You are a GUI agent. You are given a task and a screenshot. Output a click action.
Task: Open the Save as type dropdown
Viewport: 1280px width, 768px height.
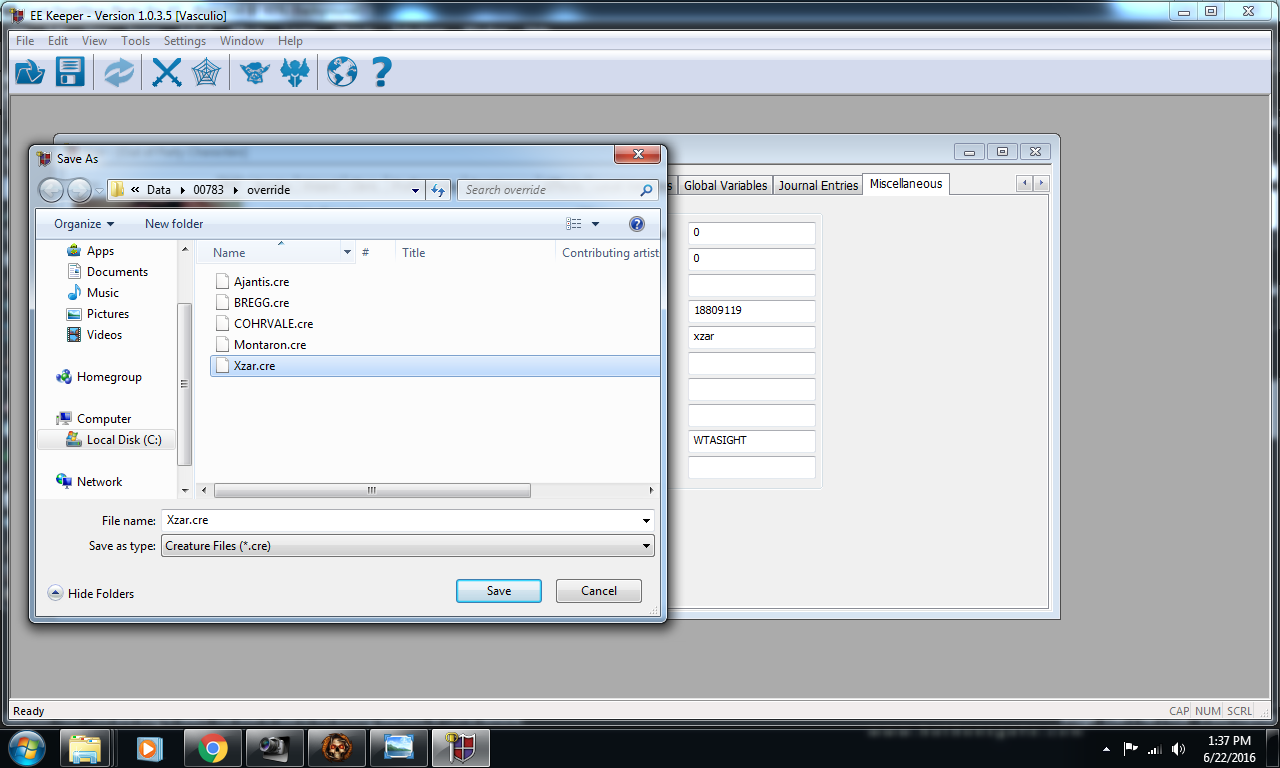[645, 545]
